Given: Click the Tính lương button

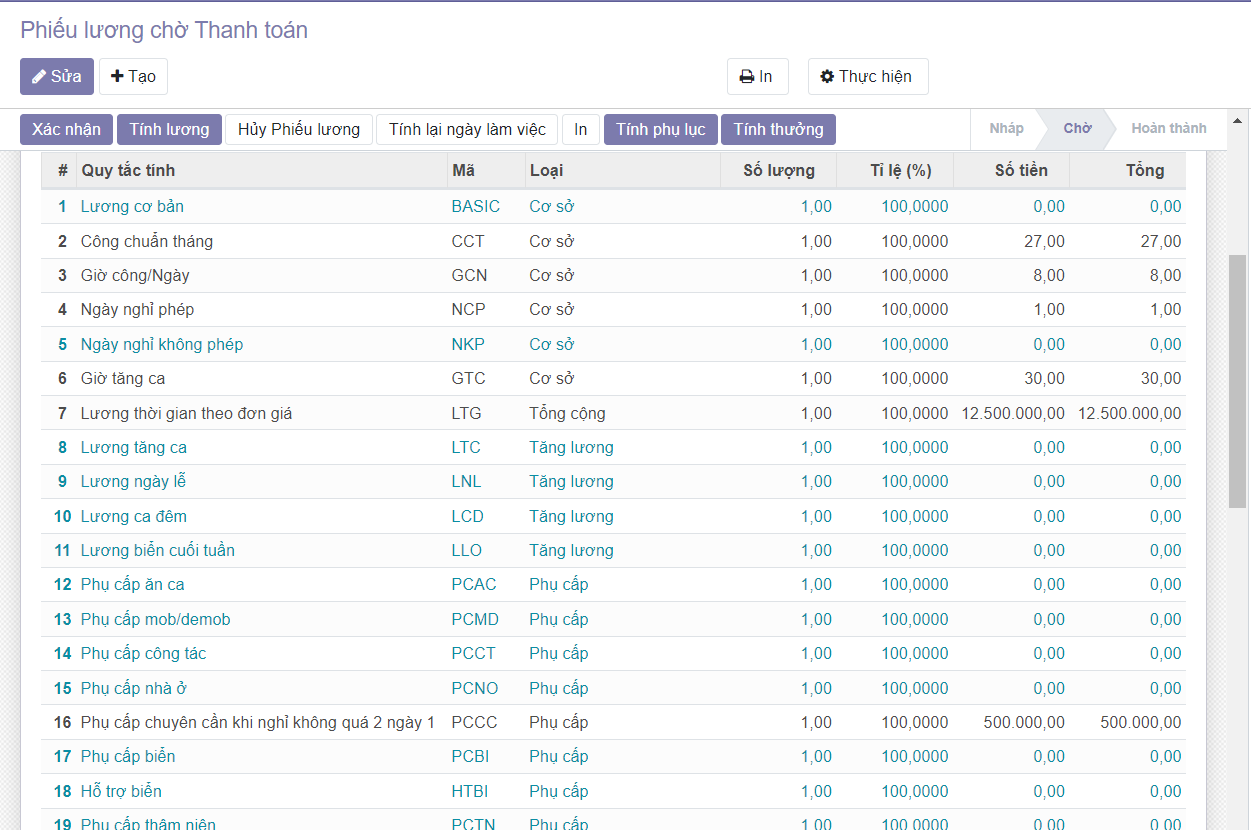Looking at the screenshot, I should click(169, 130).
